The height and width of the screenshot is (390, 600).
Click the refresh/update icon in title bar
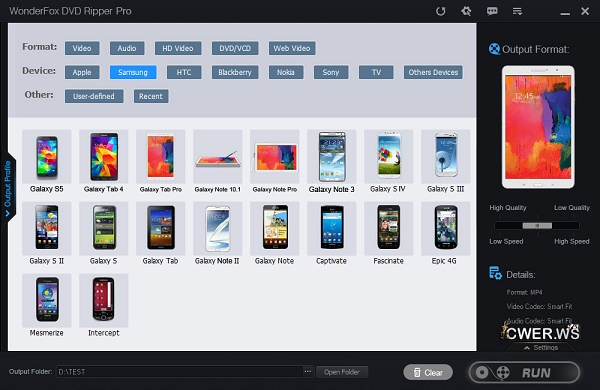(x=440, y=11)
